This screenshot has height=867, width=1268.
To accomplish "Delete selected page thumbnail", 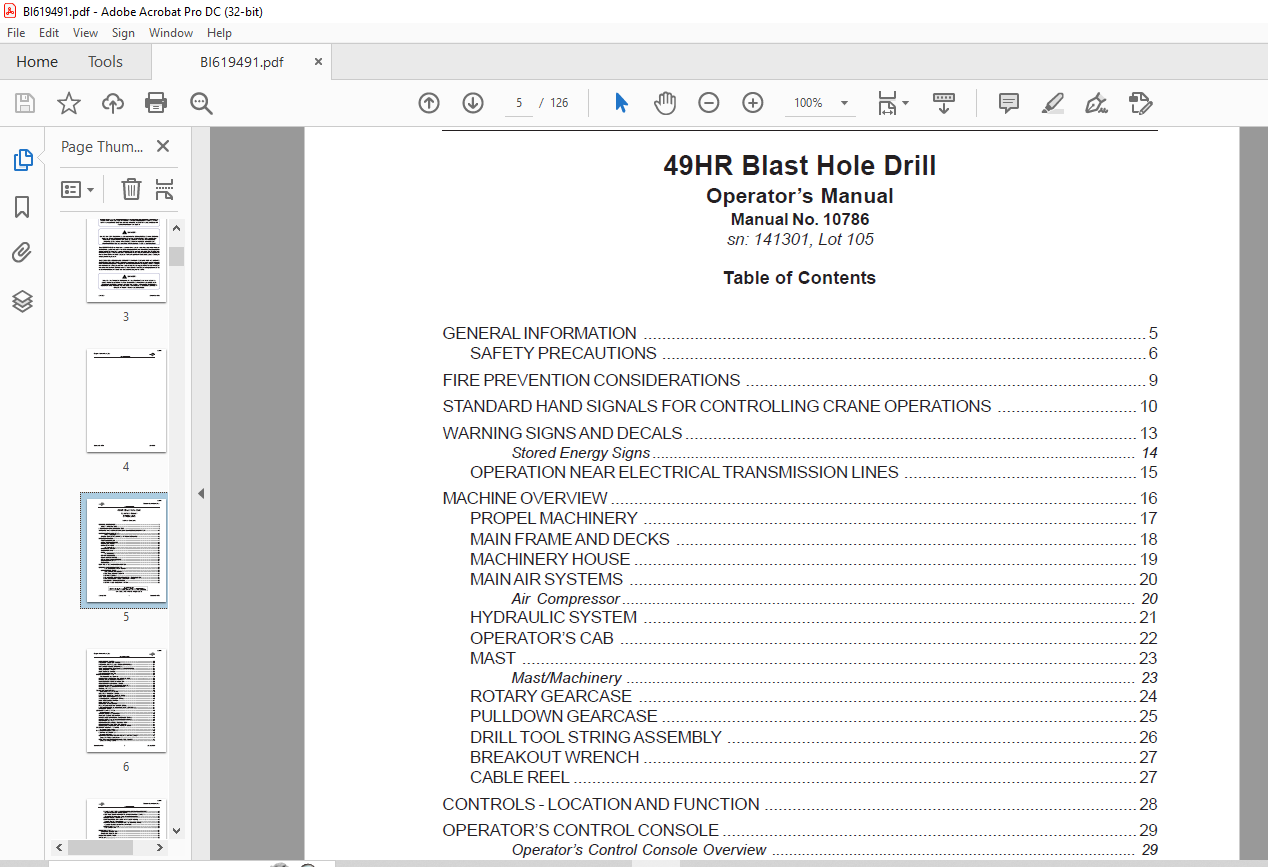I will click(131, 189).
